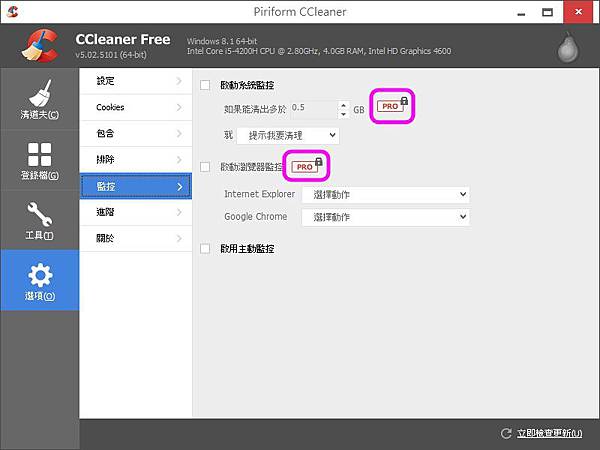Enable browser monitoring checkbox 啟動瀏覽器監控
This screenshot has height=450, width=600.
tap(205, 167)
